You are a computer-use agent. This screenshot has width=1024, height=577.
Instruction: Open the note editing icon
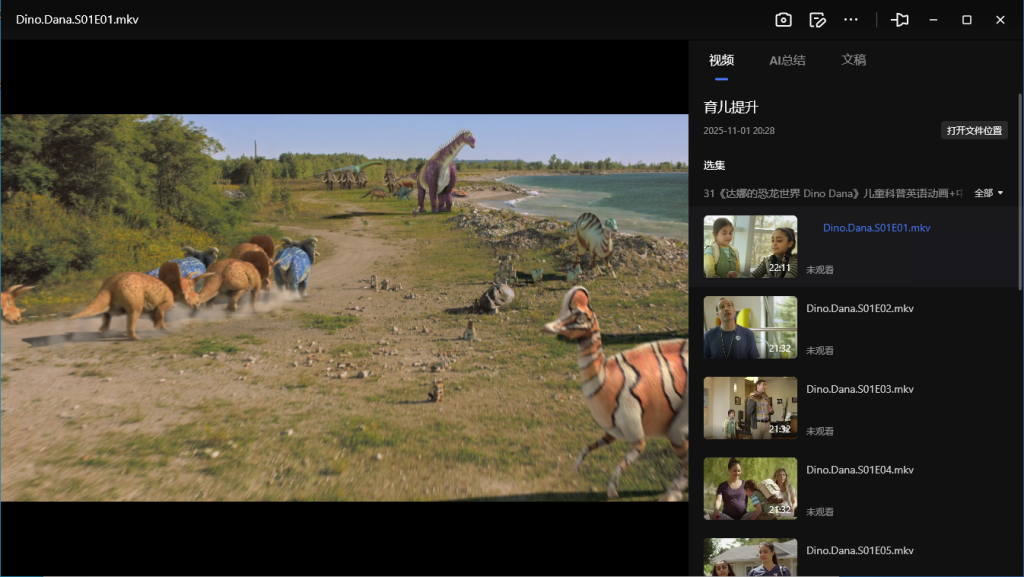tap(817, 20)
